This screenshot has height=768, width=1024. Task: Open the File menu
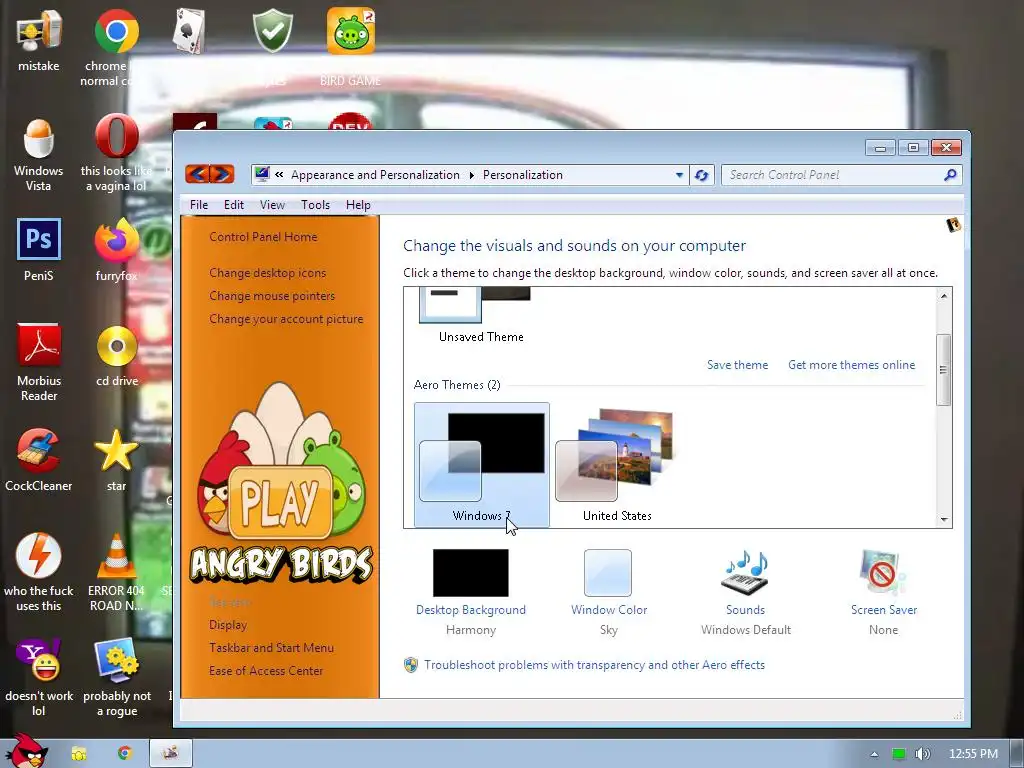(x=199, y=204)
